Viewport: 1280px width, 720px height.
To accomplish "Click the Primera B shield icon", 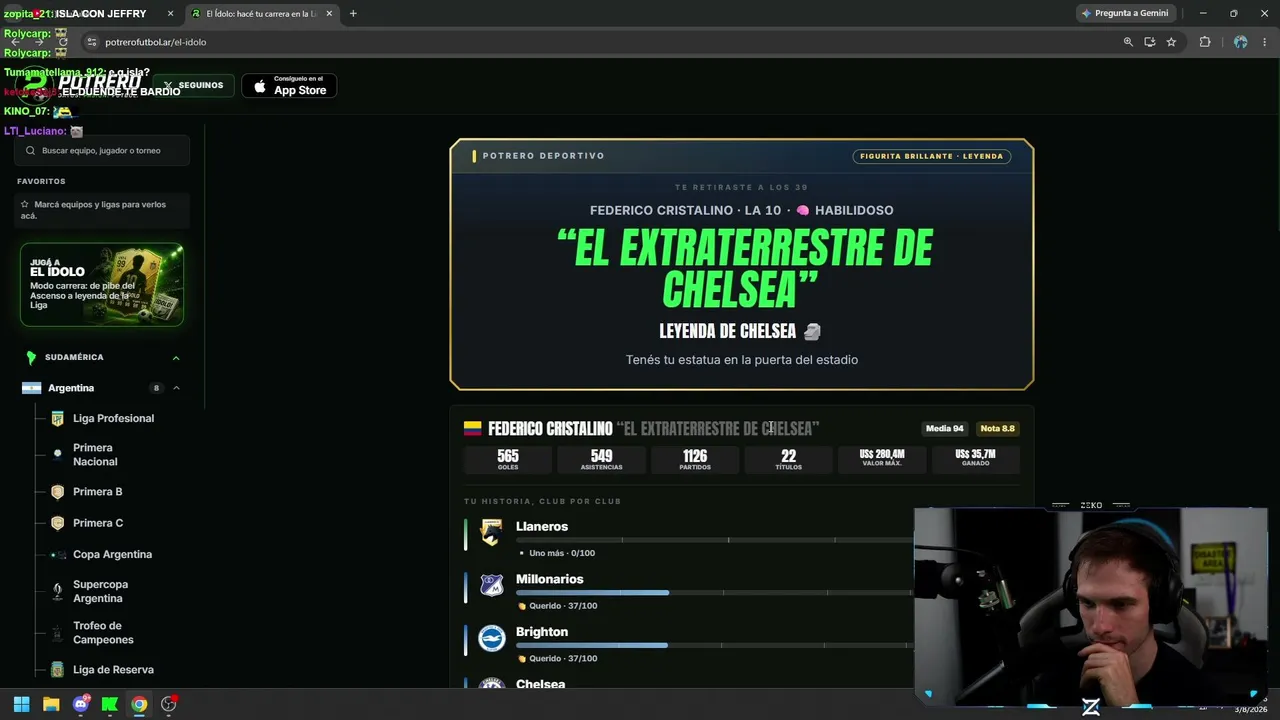I will (57, 492).
